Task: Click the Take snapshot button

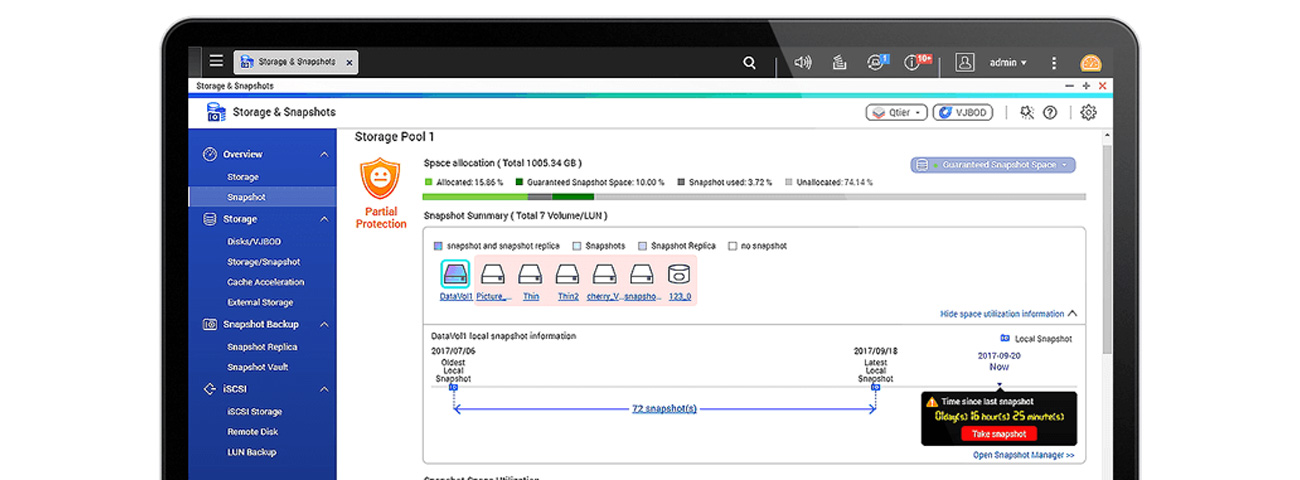Action: pyautogui.click(x=999, y=434)
